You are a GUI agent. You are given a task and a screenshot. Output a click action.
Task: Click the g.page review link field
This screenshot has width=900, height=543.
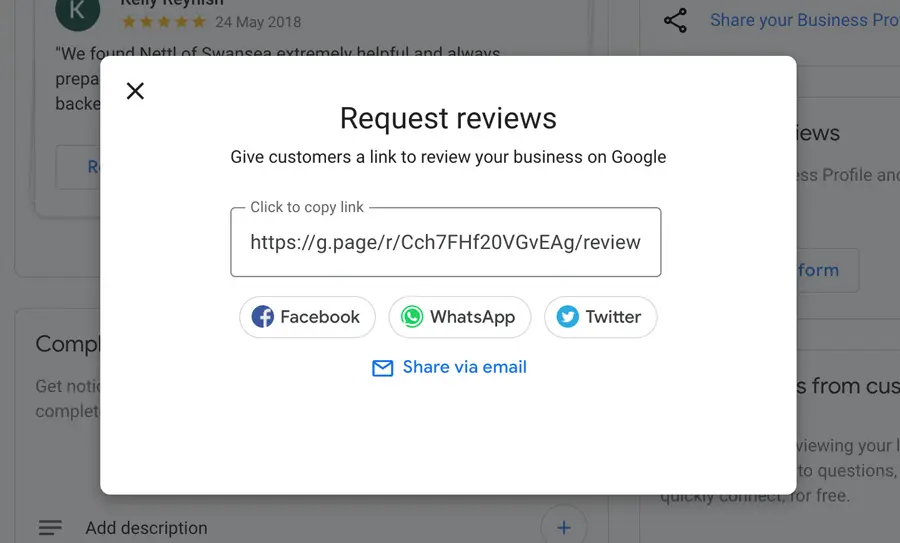(445, 242)
